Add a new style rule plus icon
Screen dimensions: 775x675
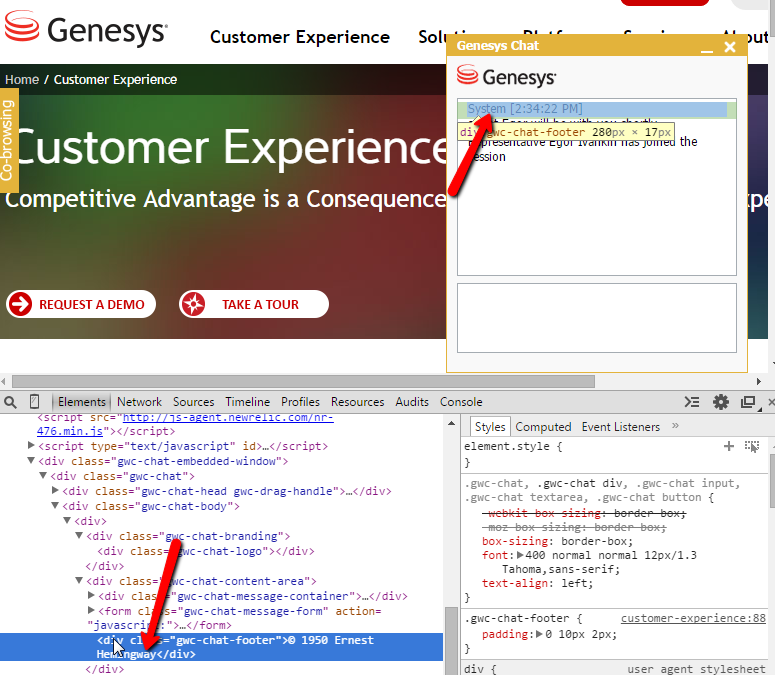(x=729, y=446)
